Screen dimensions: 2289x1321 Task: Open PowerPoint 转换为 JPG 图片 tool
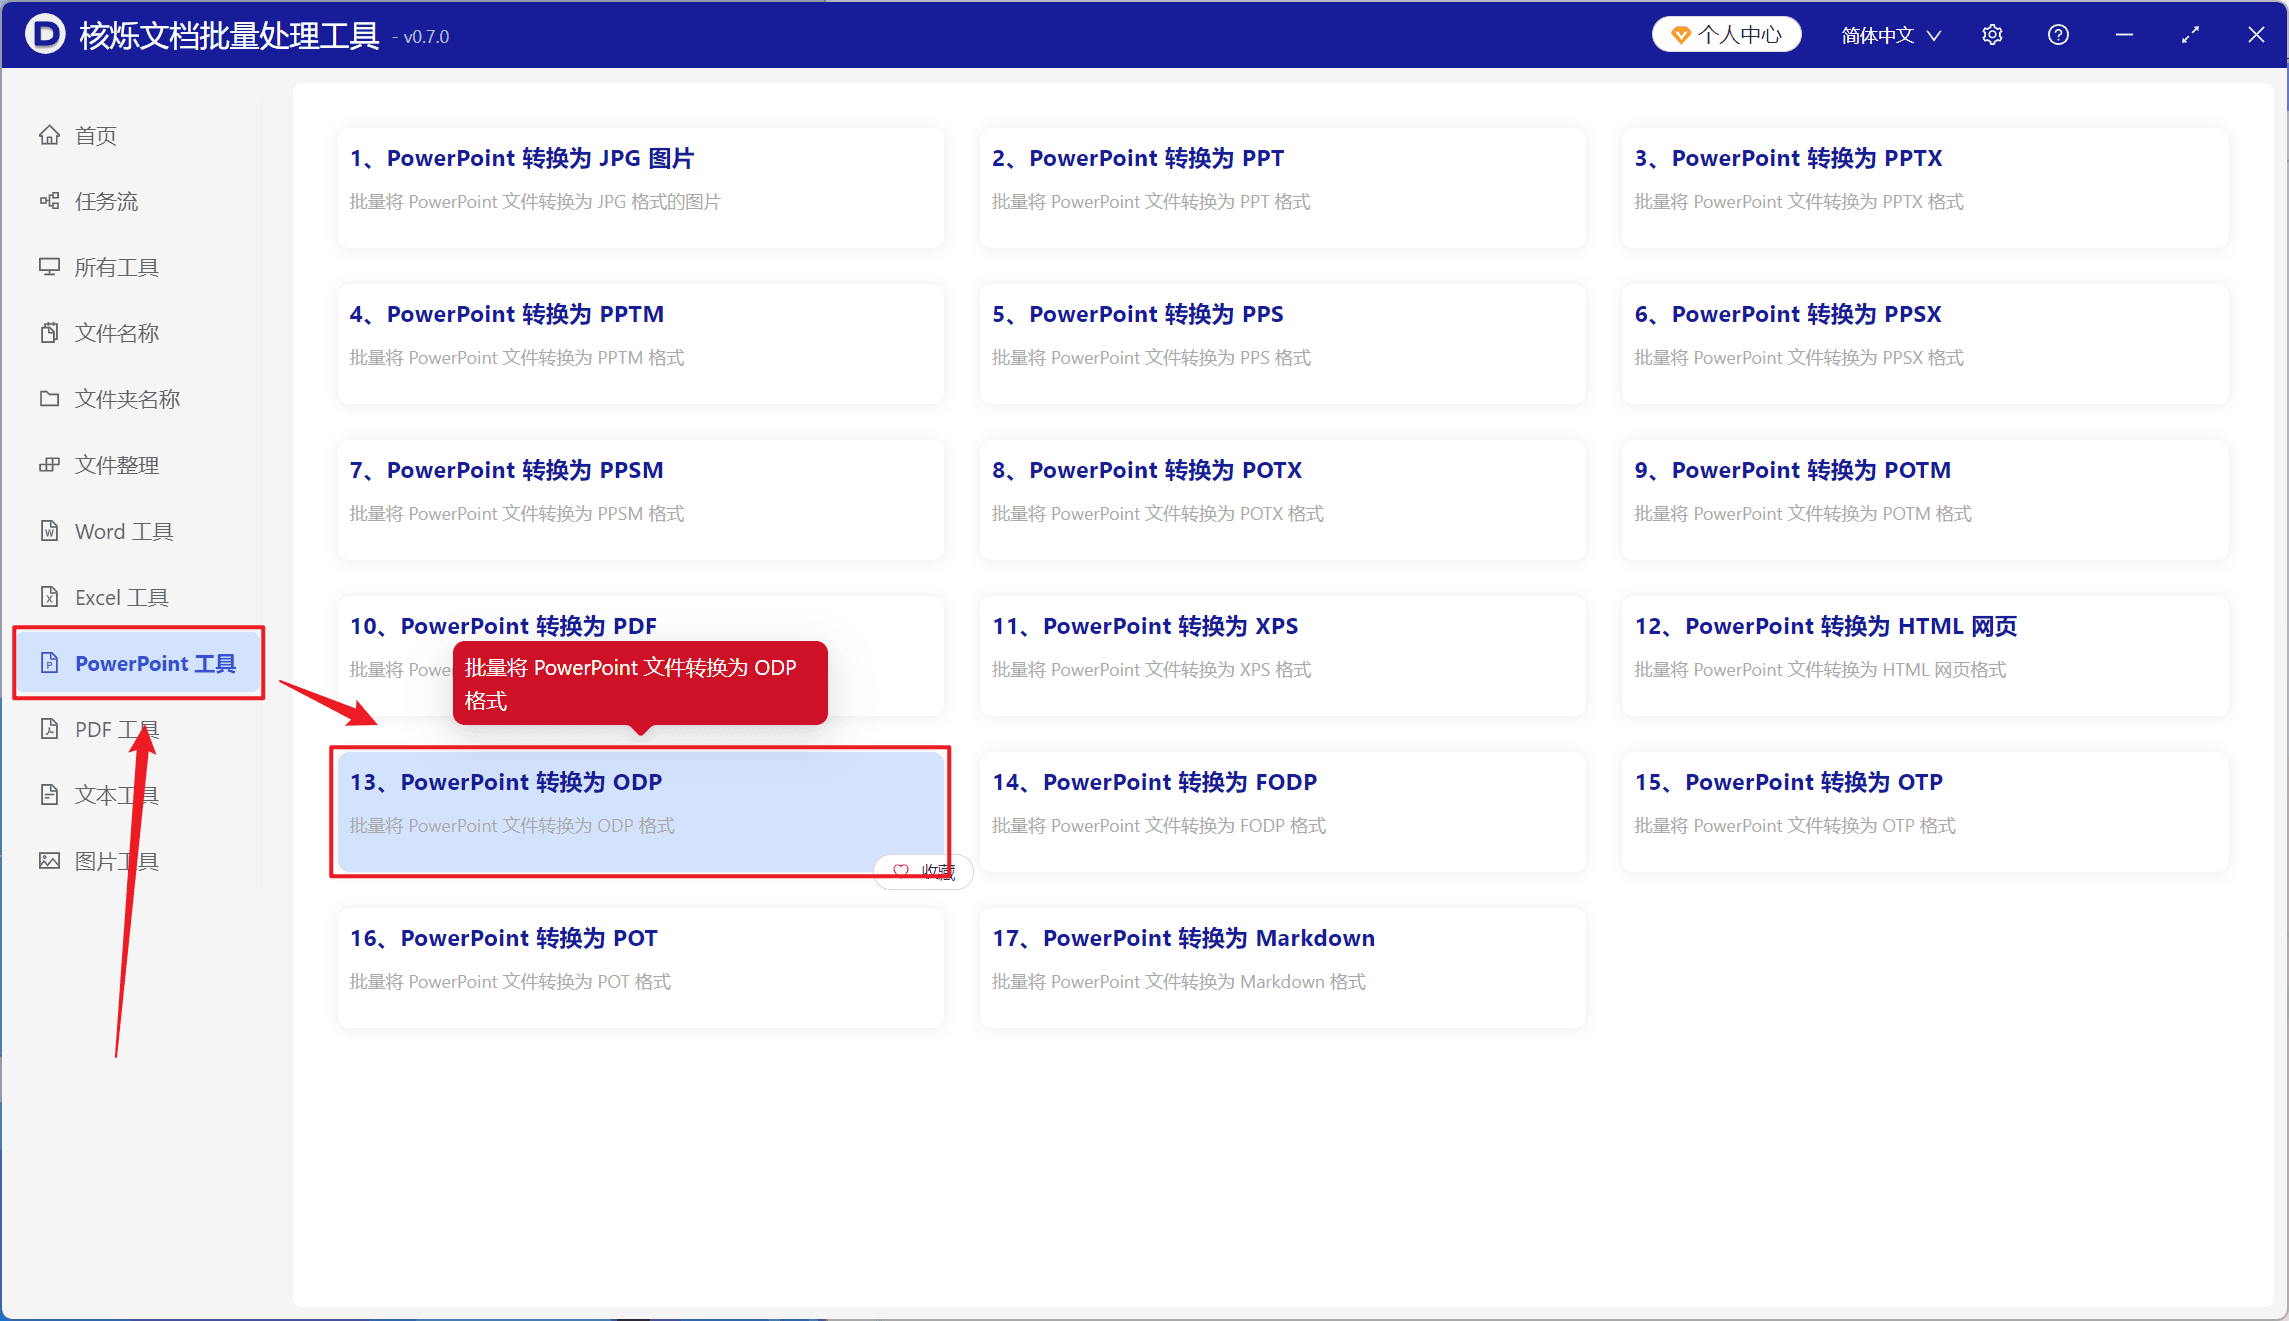coord(640,188)
